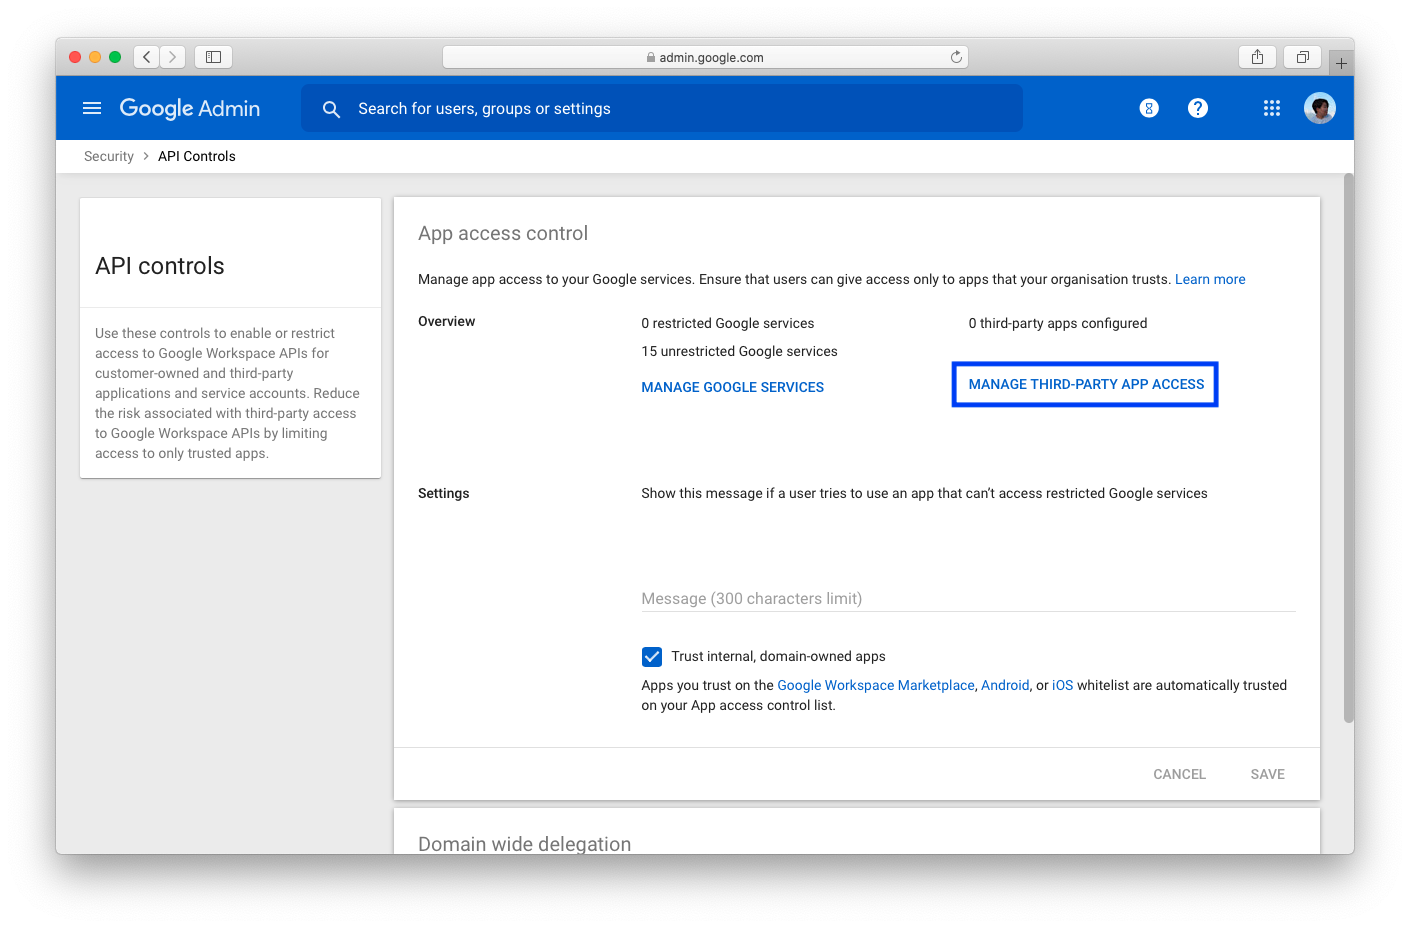
Task: Click the account profile avatar
Action: 1319,108
